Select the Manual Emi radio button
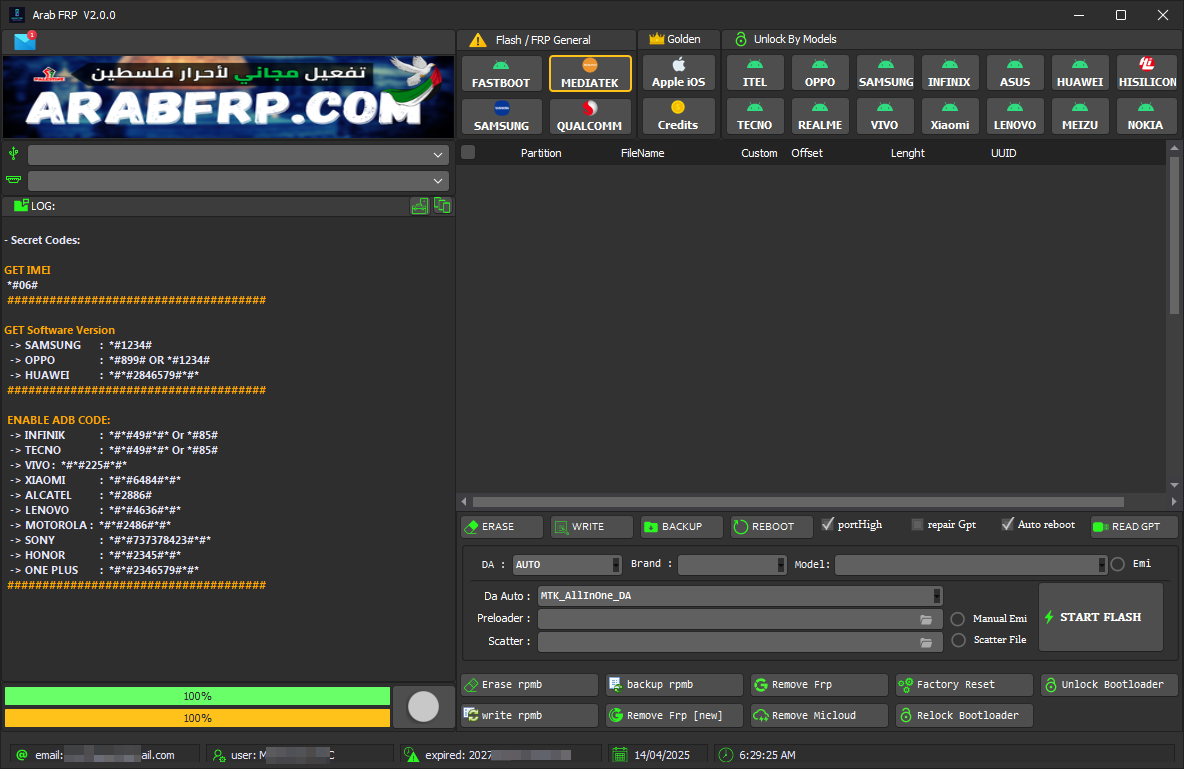This screenshot has height=769, width=1184. pos(957,619)
